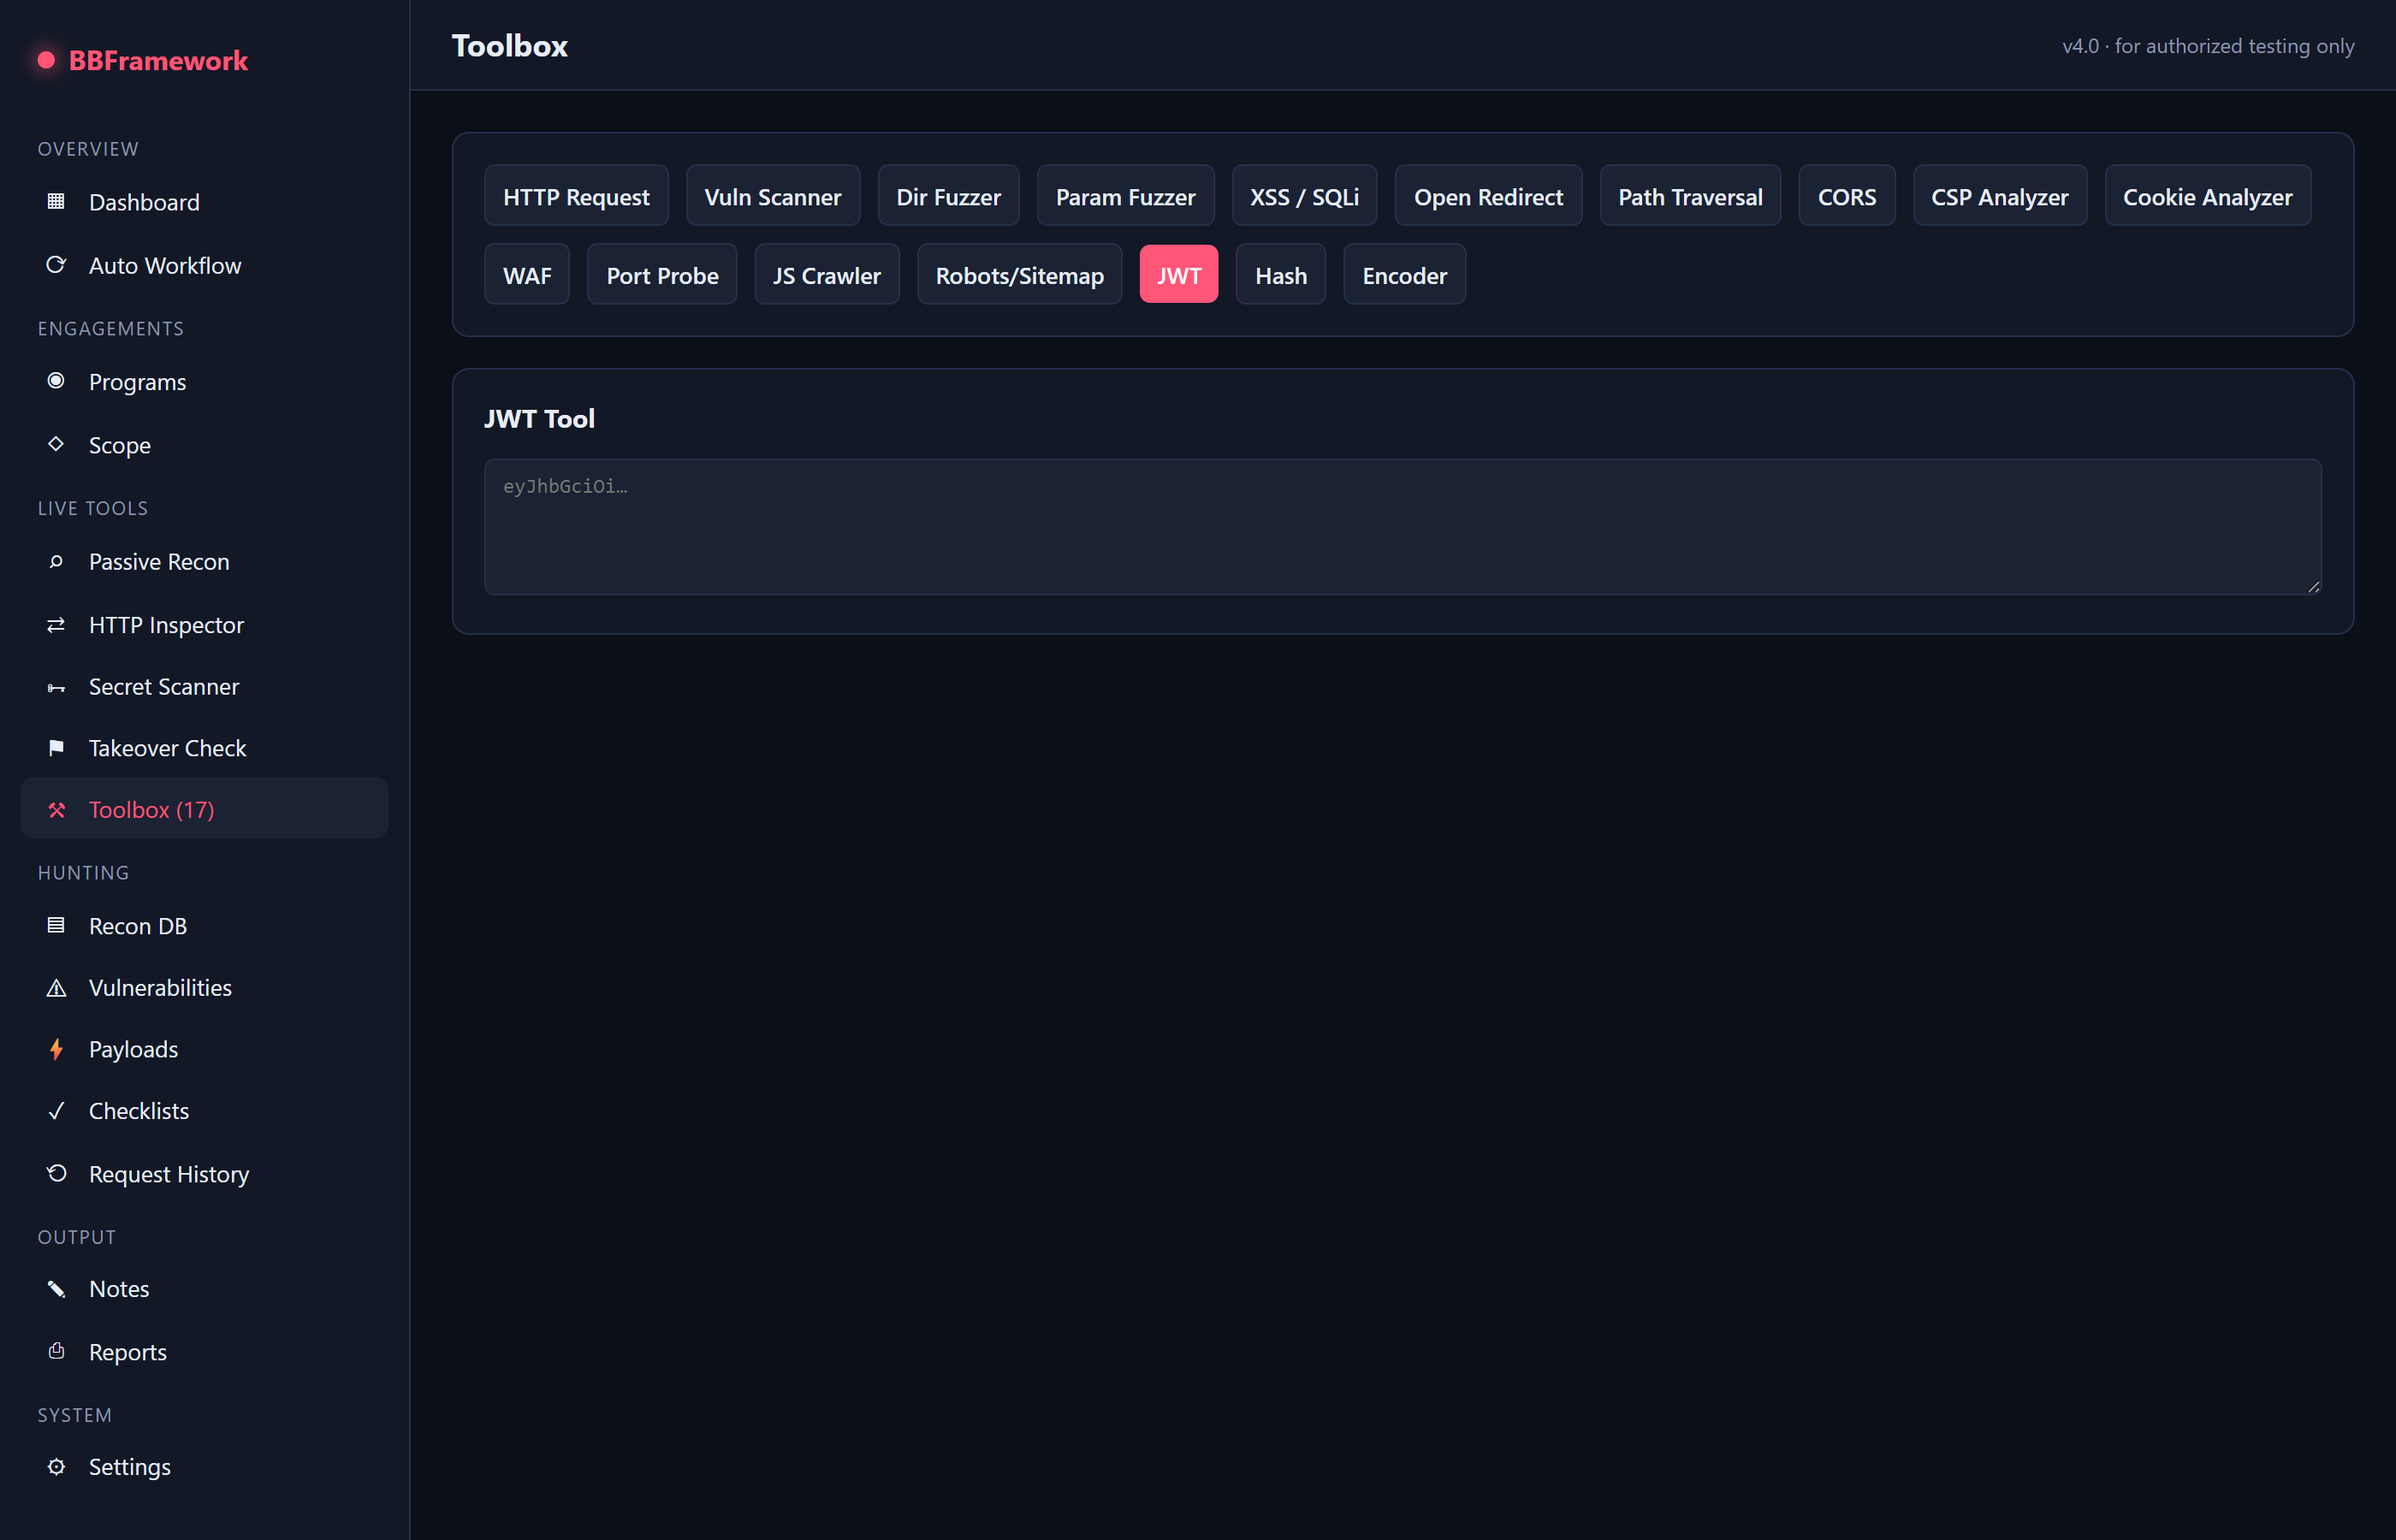This screenshot has width=2396, height=1540.
Task: Click the Recon DB list icon
Action: pos(56,925)
